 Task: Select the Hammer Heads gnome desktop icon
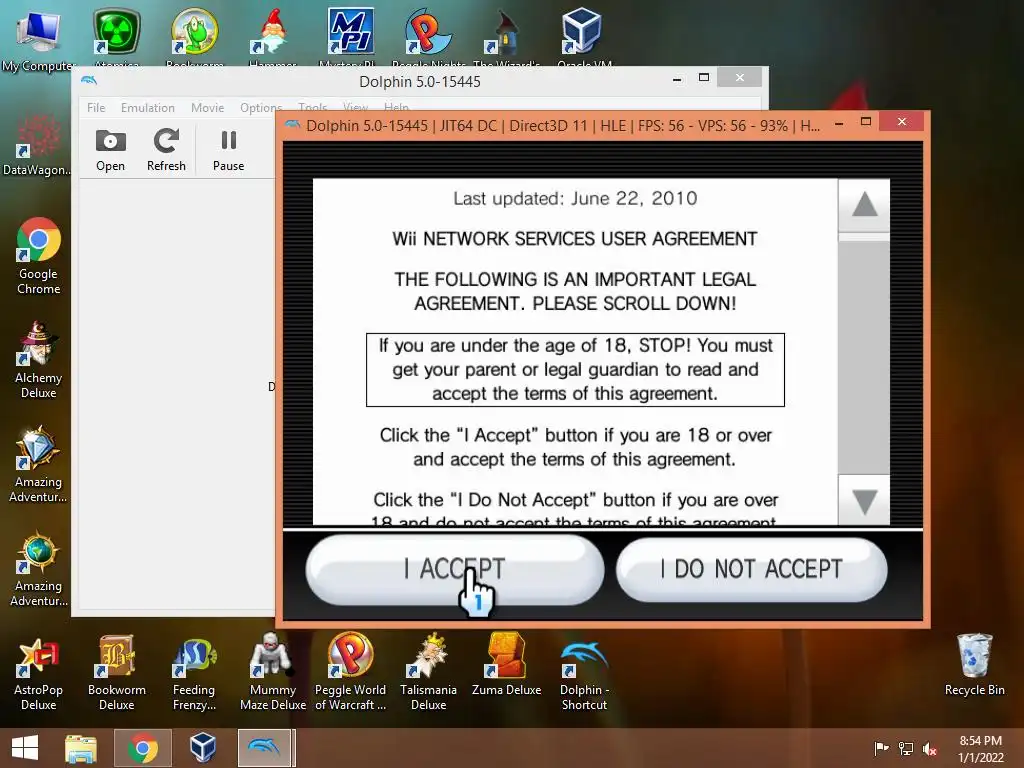pos(273,36)
